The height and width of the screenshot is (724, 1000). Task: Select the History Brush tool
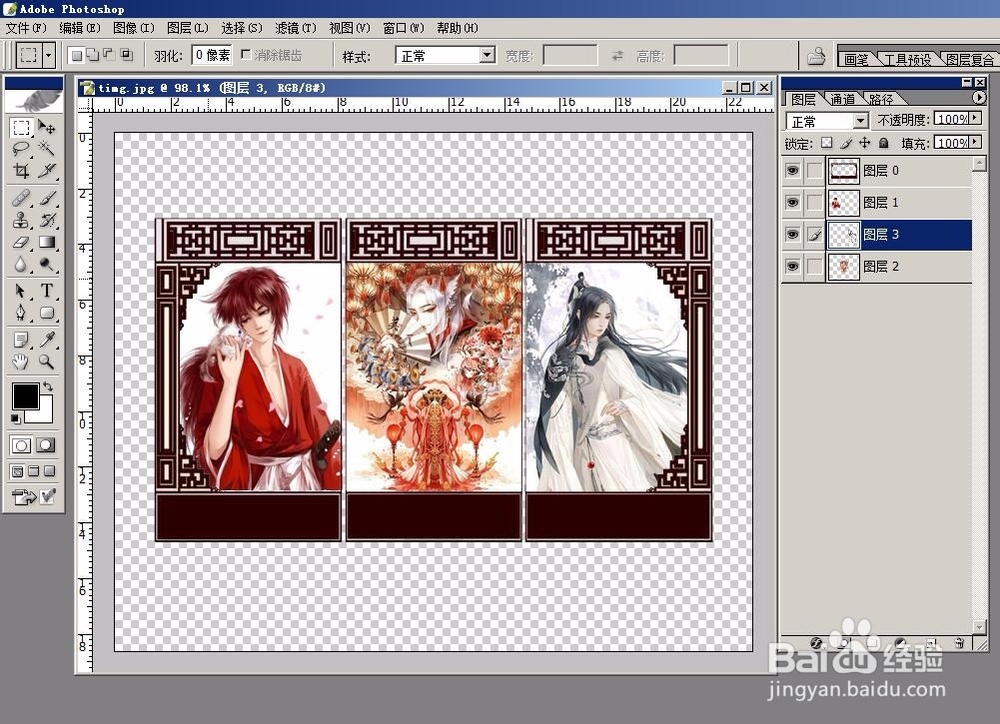[x=46, y=221]
